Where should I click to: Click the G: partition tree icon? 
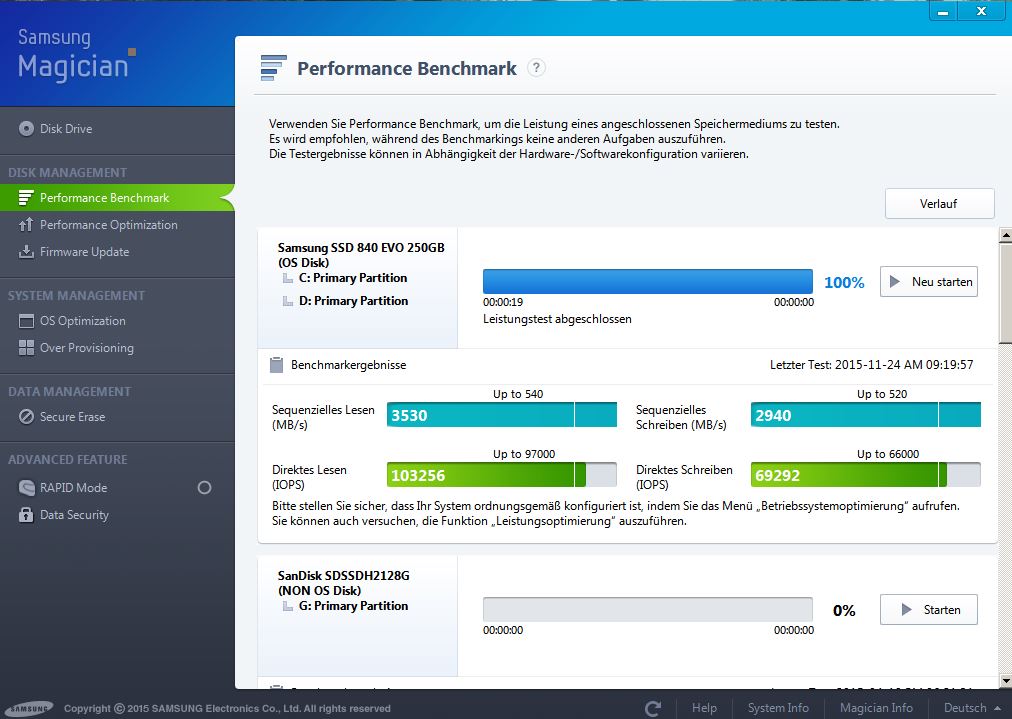point(288,606)
